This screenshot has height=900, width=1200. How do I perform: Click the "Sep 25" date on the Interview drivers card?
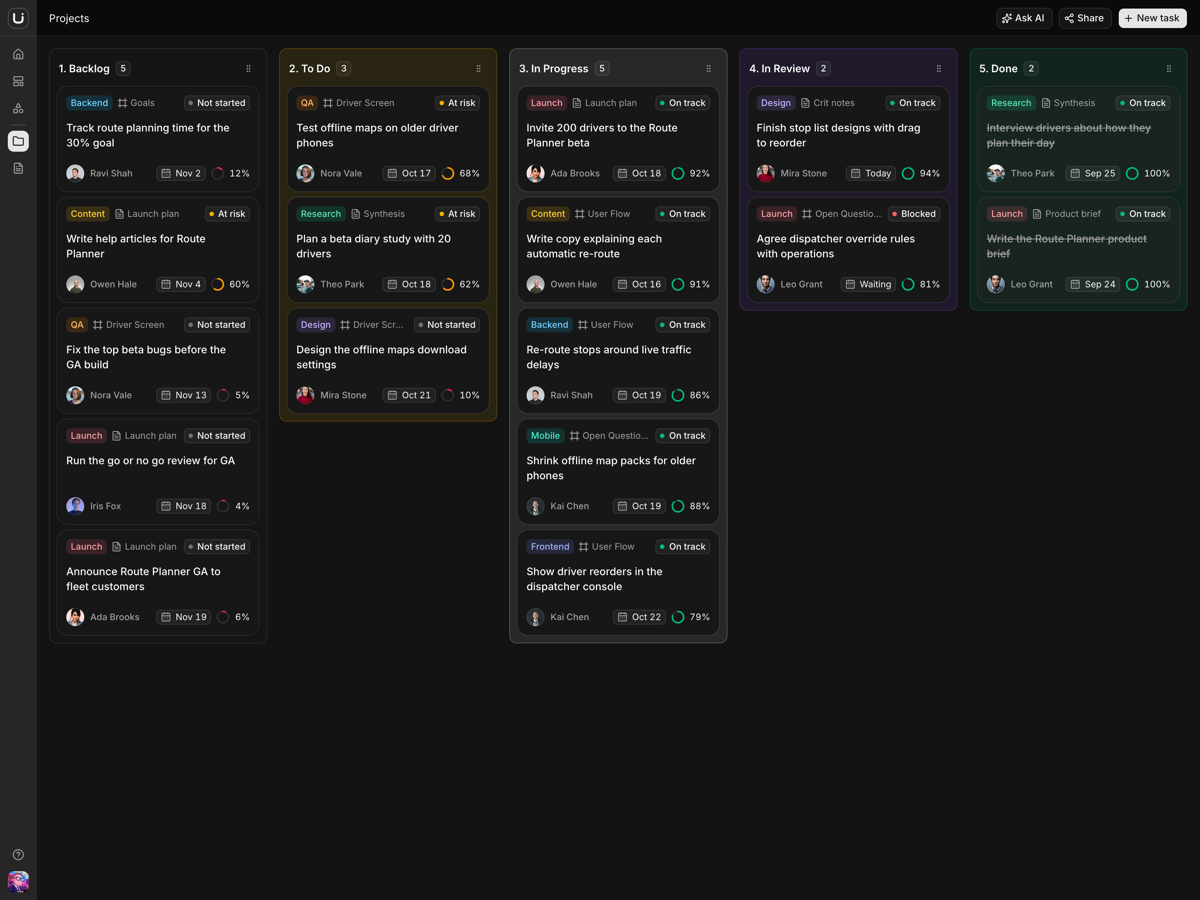(1092, 173)
